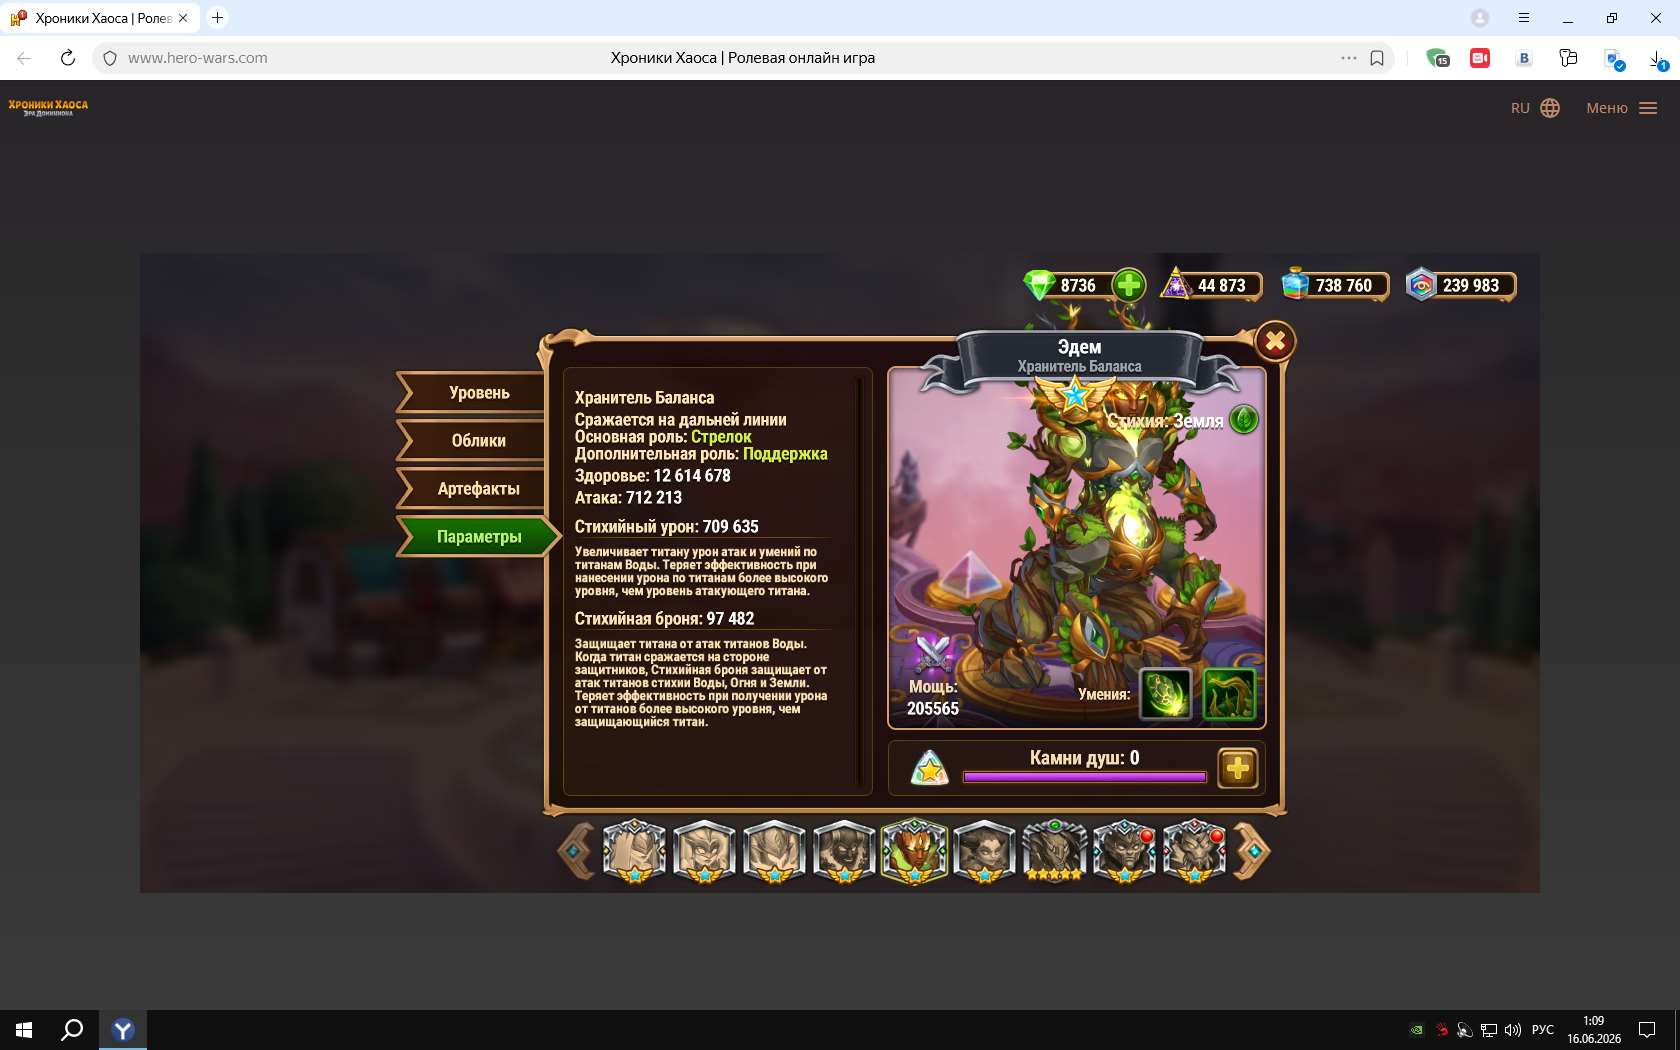Open the red video recorder extension

pos(1480,58)
